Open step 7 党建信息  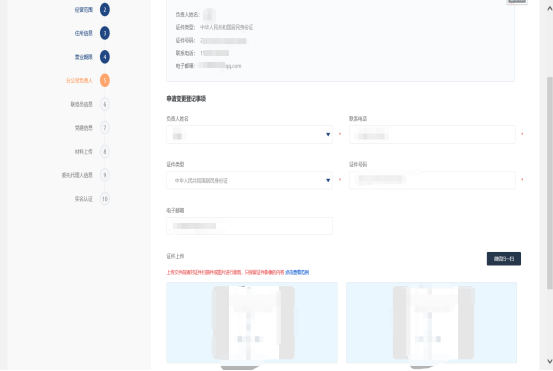point(104,128)
